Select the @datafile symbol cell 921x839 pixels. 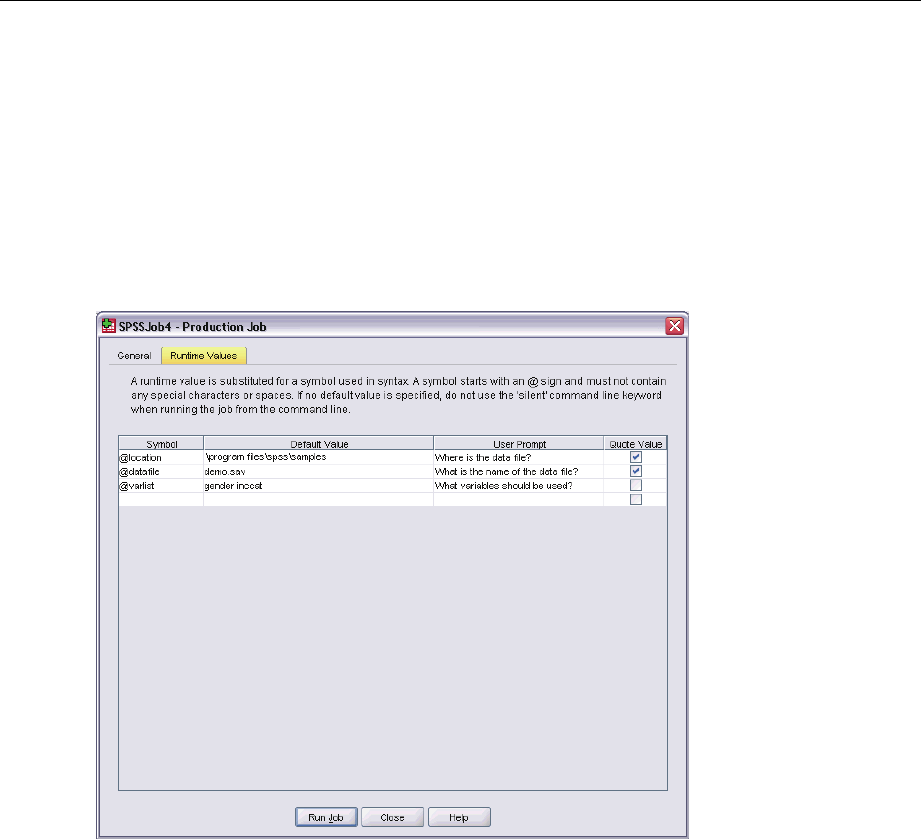[161, 471]
